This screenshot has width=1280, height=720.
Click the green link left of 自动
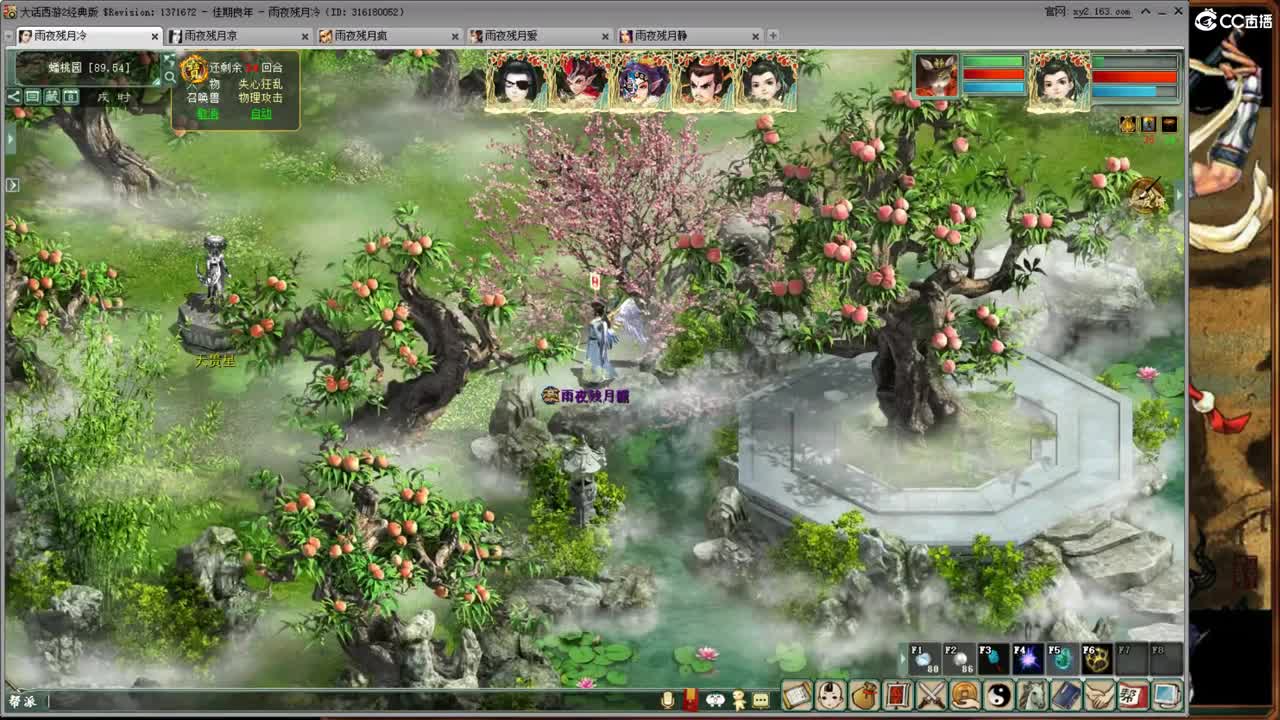[x=208, y=114]
